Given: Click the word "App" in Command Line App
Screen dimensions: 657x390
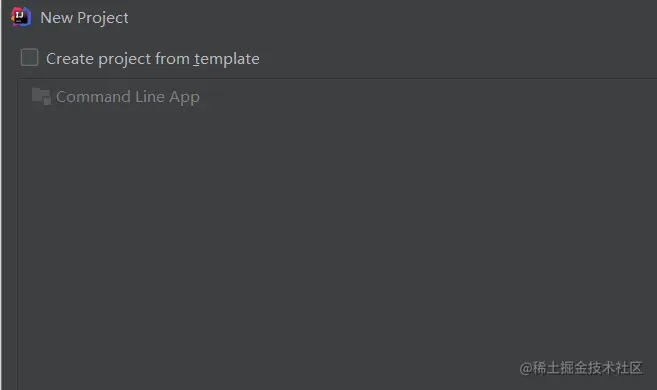Looking at the screenshot, I should [184, 97].
